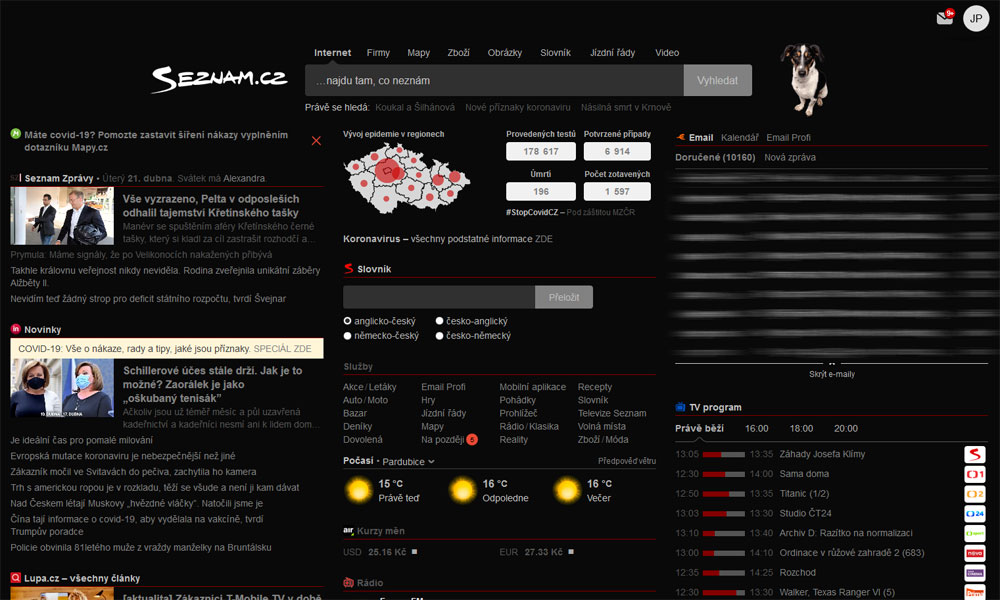Click the Lupa.cz magnifier section icon
The image size is (1000, 600).
(x=16, y=578)
